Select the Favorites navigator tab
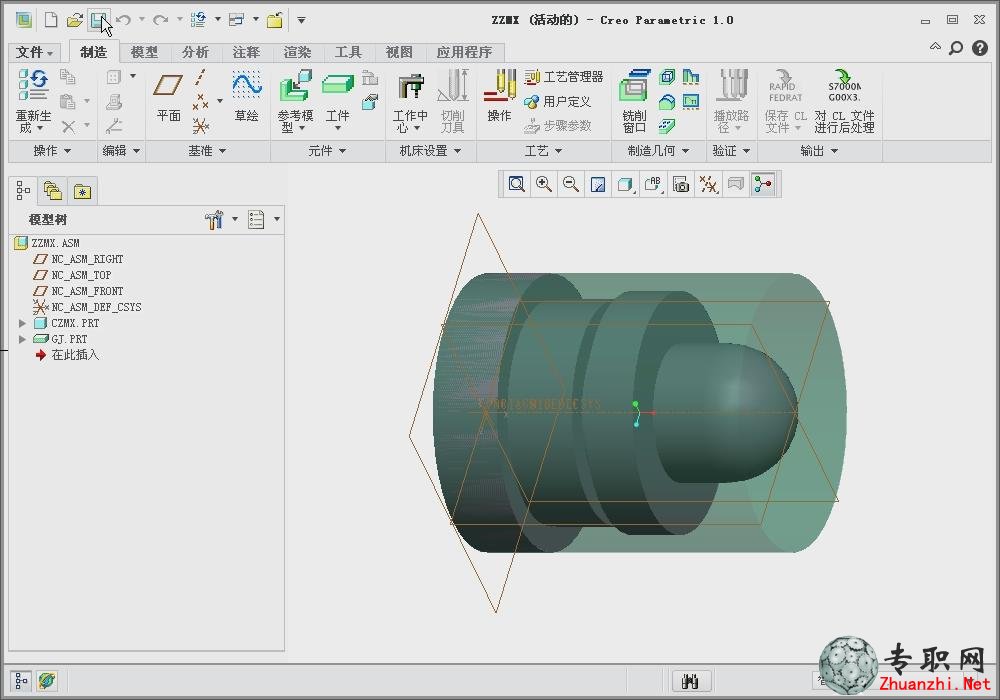Screen dimensions: 1000x700 coord(82,191)
